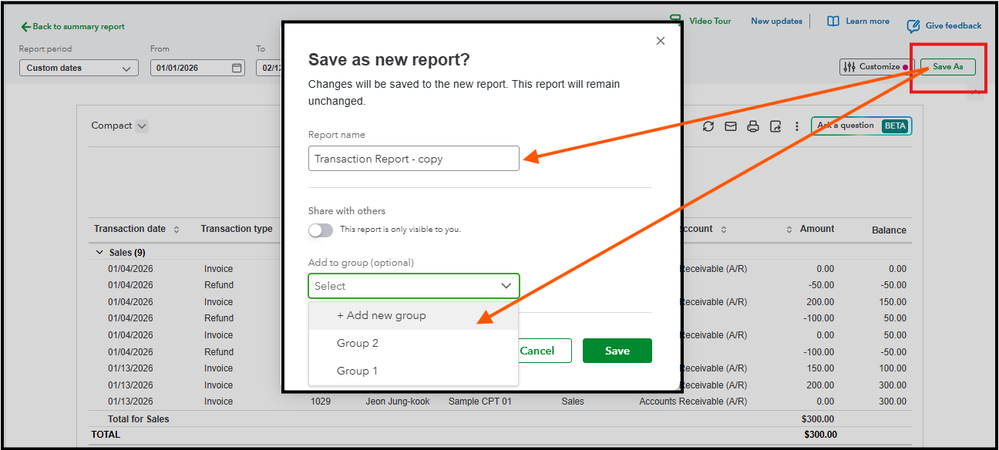Click the Total for Sales row label

pyautogui.click(x=138, y=419)
